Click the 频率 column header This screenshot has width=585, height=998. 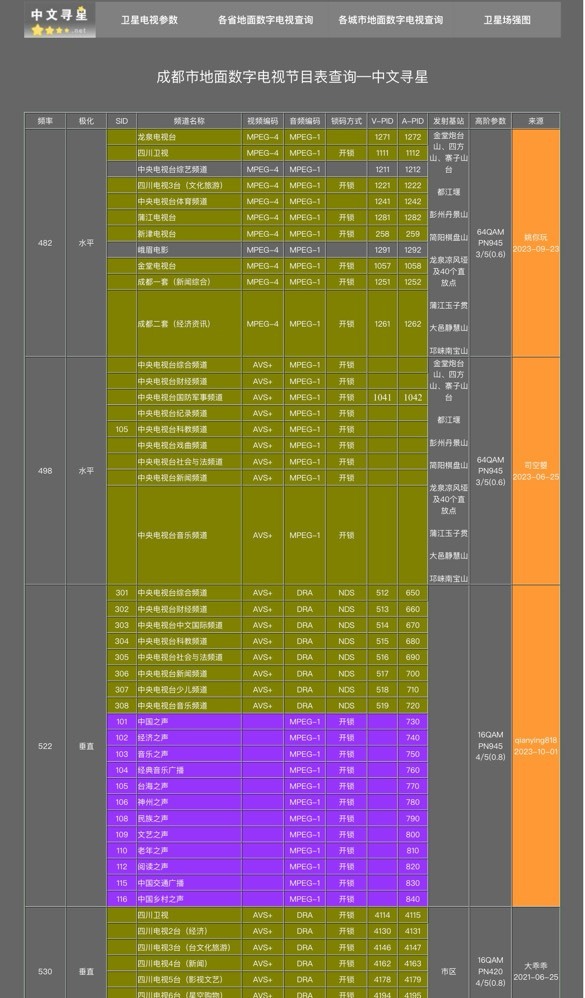(45, 121)
